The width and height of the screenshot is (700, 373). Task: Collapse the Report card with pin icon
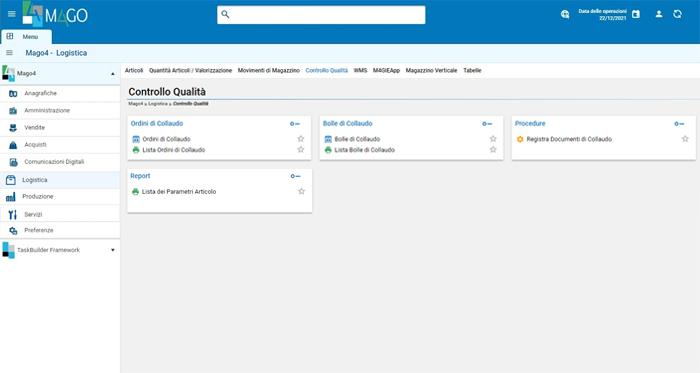(x=295, y=176)
